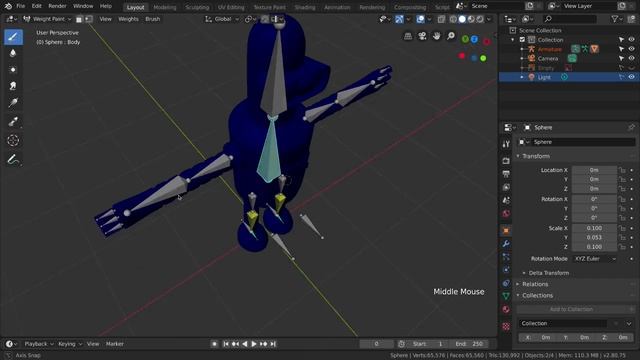Open the Brush menu in viewport header
The height and width of the screenshot is (360, 640).
pyautogui.click(x=153, y=19)
